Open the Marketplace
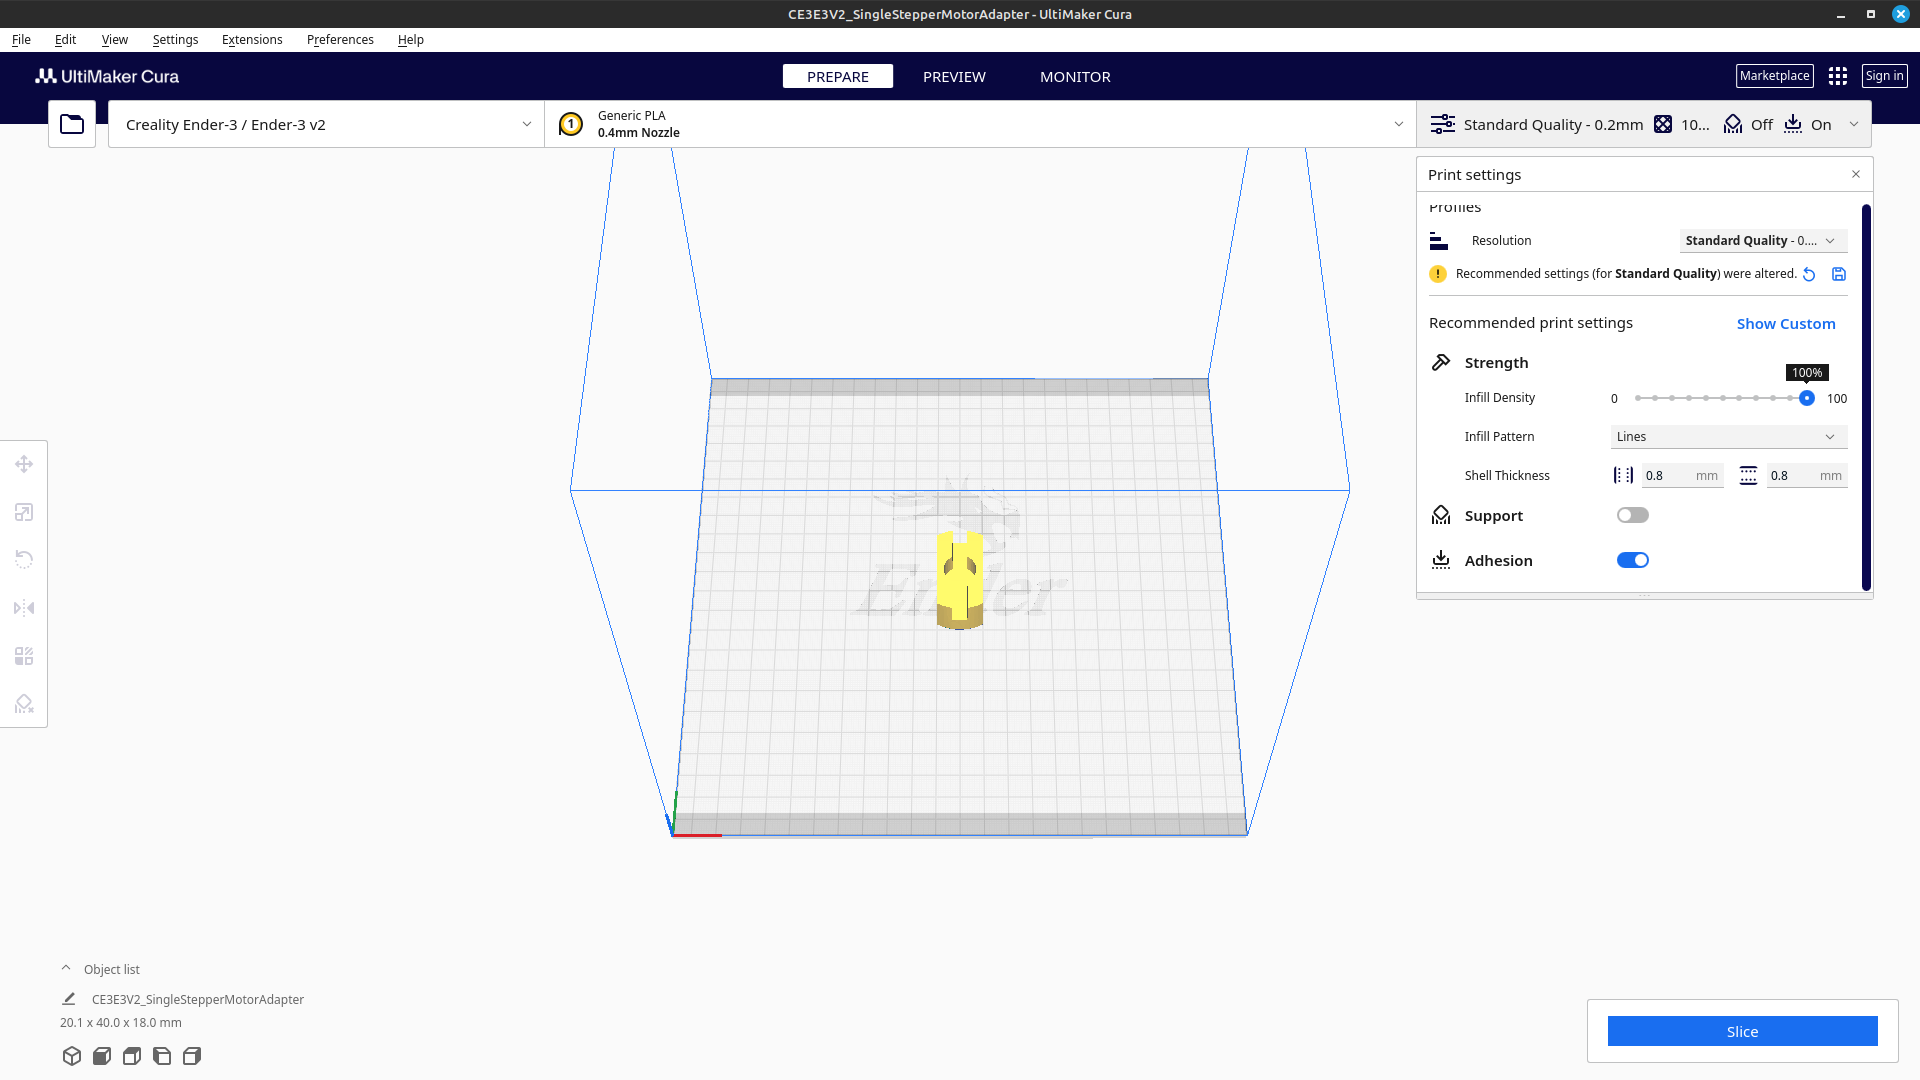The height and width of the screenshot is (1080, 1920). click(x=1774, y=76)
